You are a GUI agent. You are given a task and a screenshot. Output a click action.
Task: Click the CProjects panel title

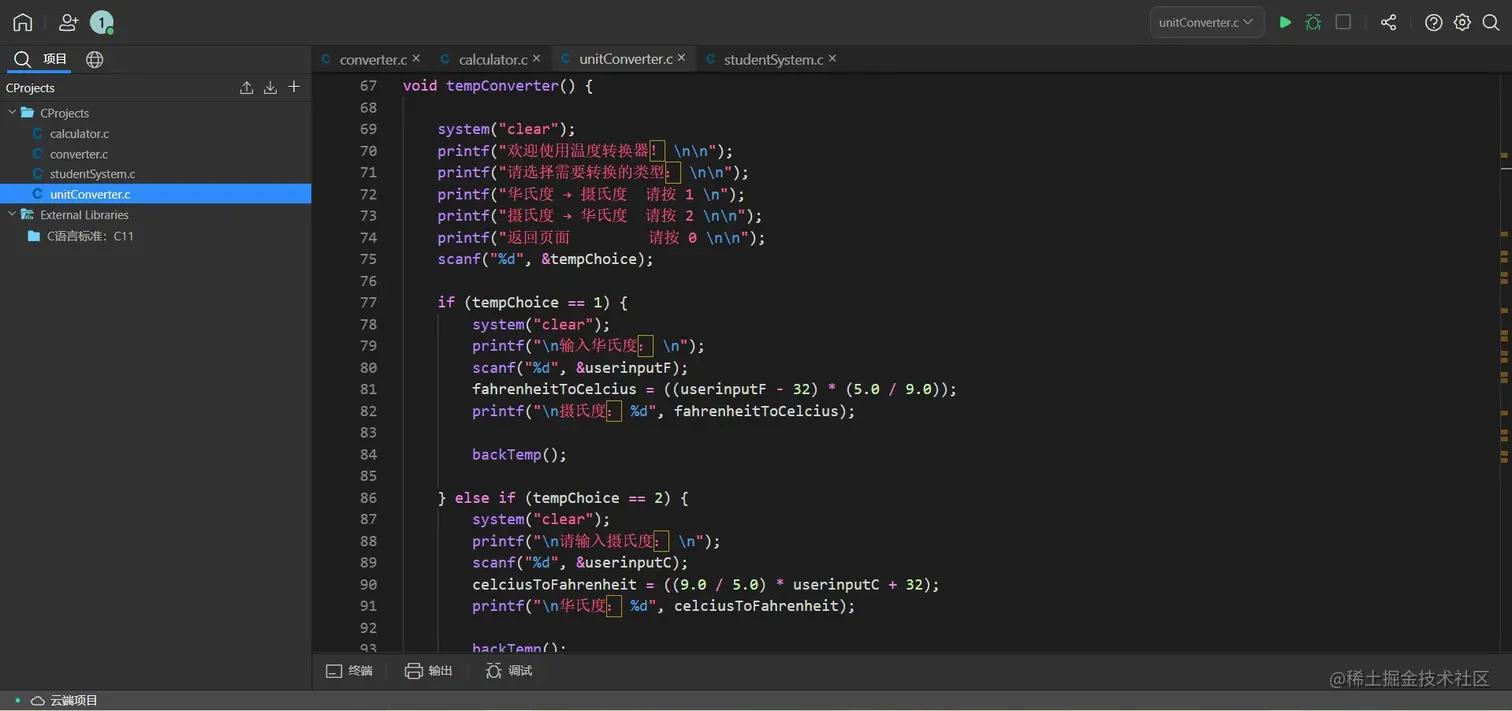click(30, 88)
